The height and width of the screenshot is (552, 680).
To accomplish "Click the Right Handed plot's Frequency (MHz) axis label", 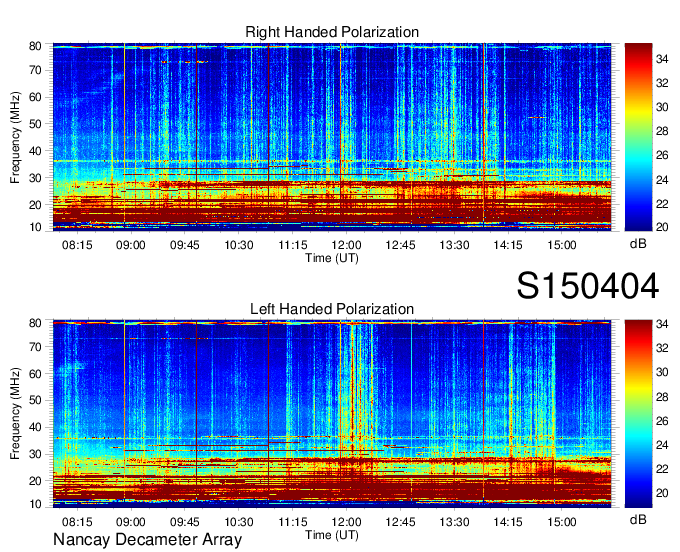I will pyautogui.click(x=15, y=137).
